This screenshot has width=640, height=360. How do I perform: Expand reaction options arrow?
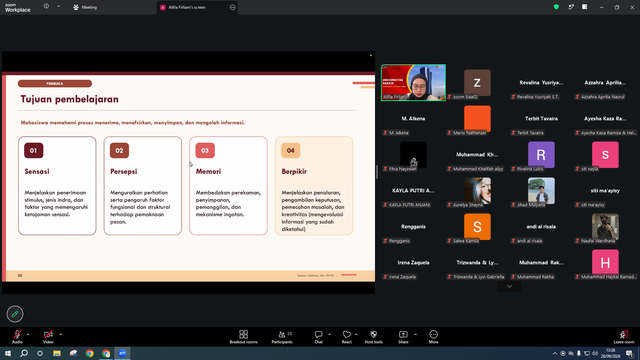click(x=356, y=334)
